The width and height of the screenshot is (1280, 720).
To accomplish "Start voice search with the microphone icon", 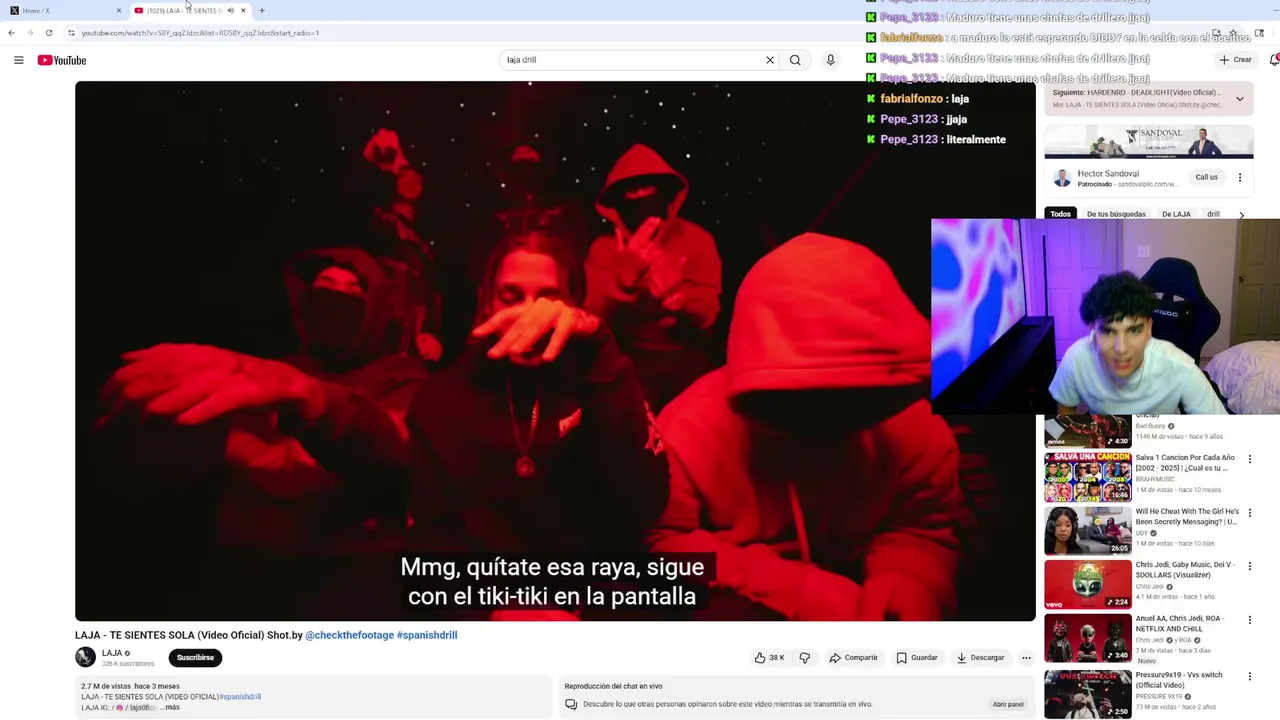I will [x=830, y=60].
